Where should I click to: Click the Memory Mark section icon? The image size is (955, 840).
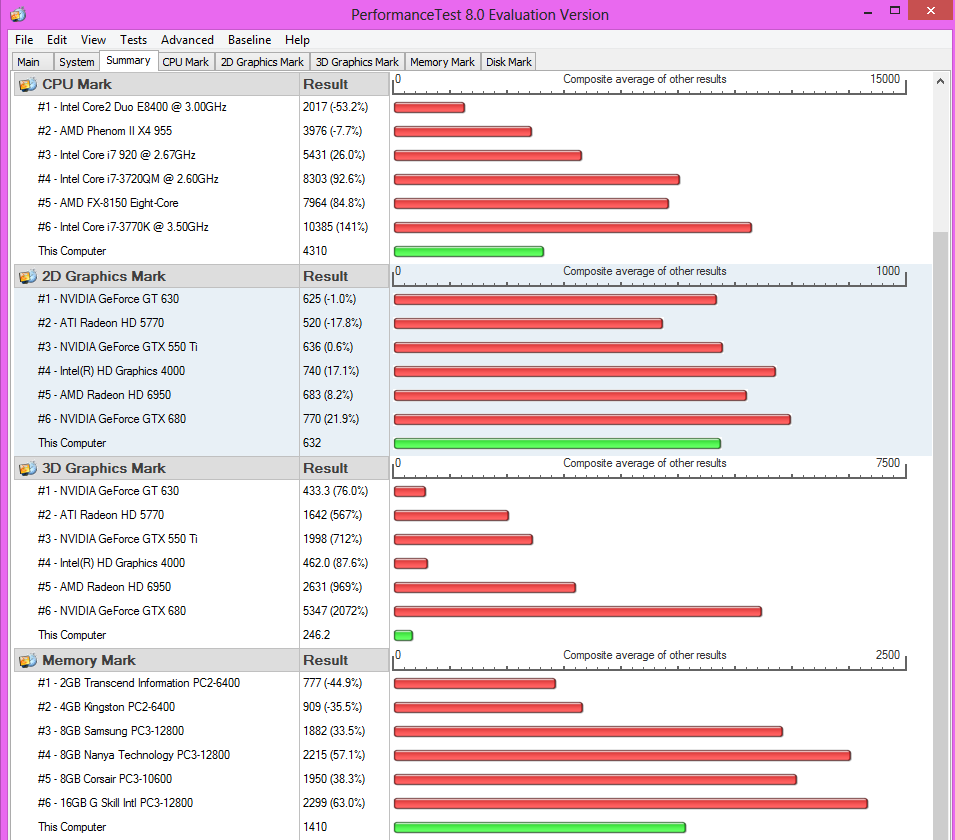[x=27, y=660]
